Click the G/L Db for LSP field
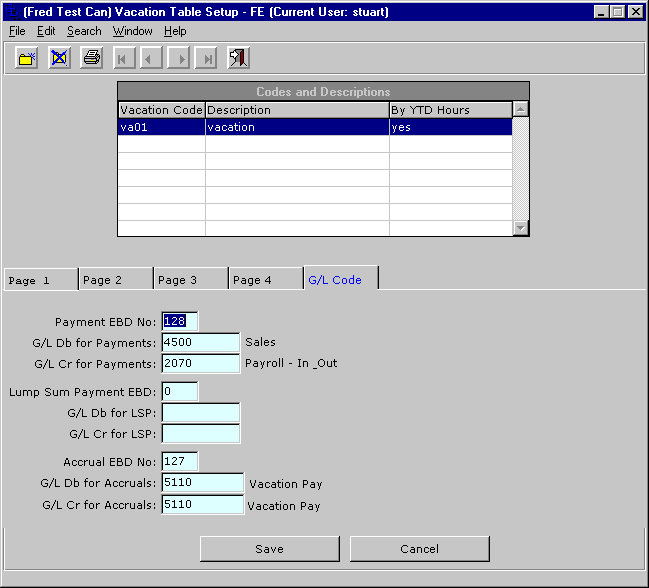This screenshot has height=588, width=649. (x=200, y=413)
